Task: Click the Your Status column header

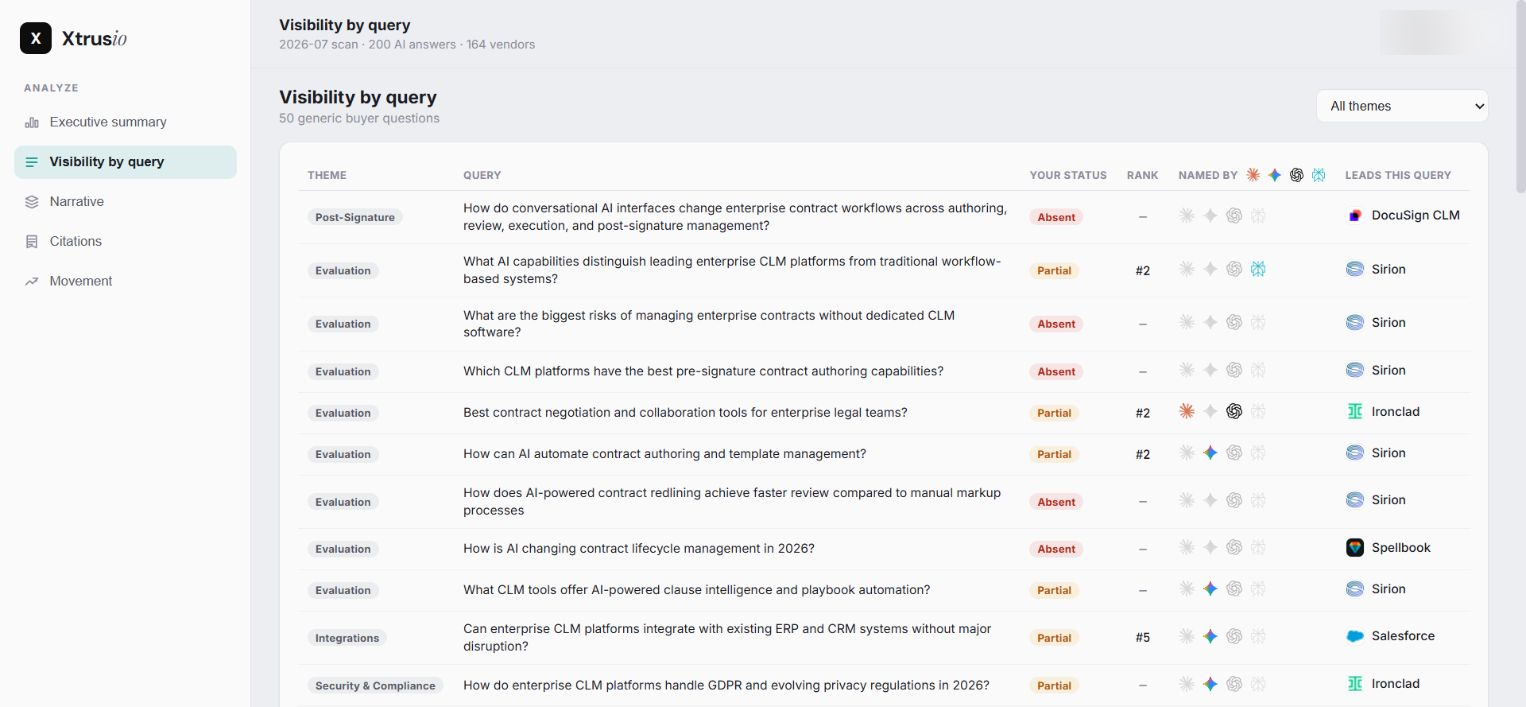Action: click(1068, 175)
